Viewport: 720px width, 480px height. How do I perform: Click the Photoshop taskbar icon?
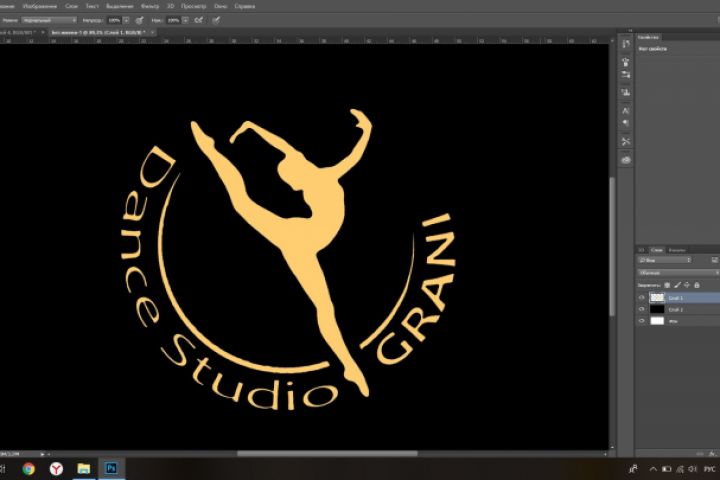(x=111, y=469)
